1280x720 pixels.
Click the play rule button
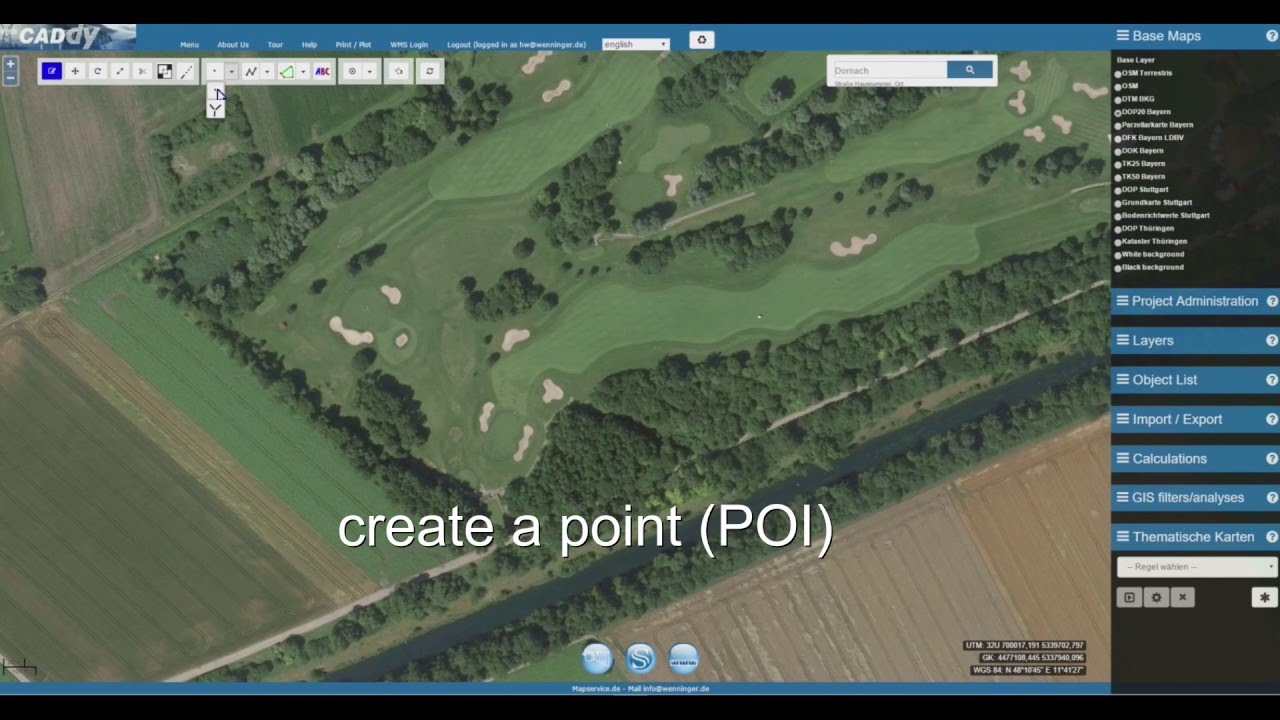[1129, 597]
